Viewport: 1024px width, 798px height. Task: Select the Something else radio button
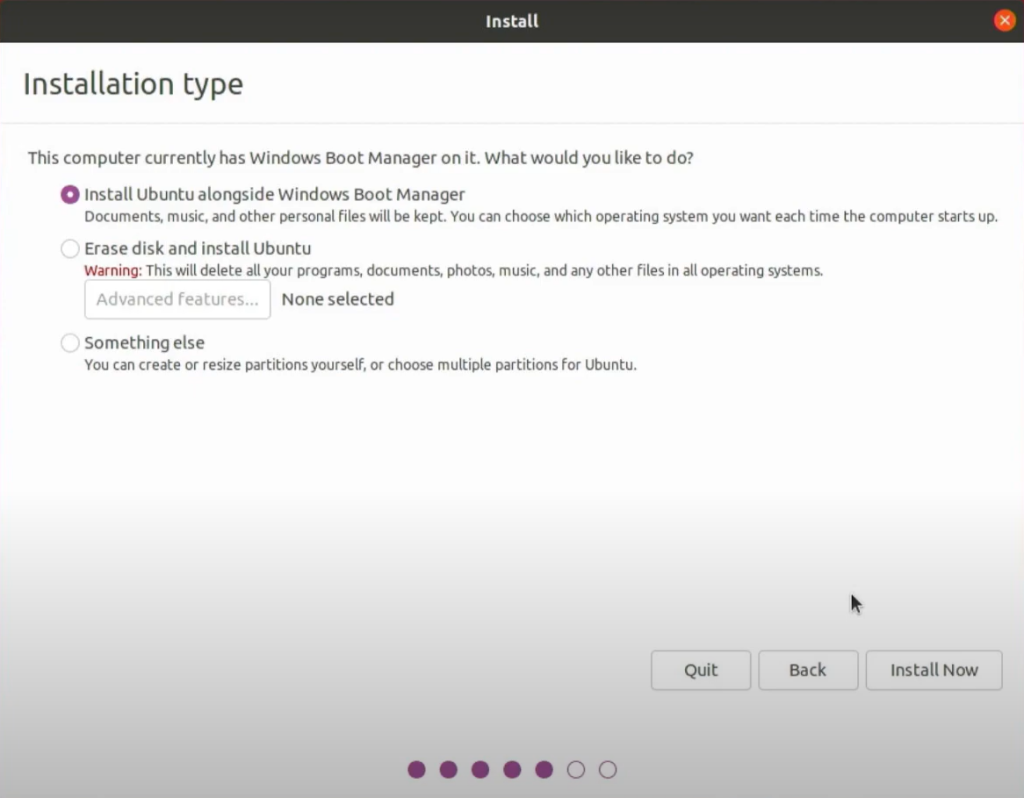tap(70, 343)
